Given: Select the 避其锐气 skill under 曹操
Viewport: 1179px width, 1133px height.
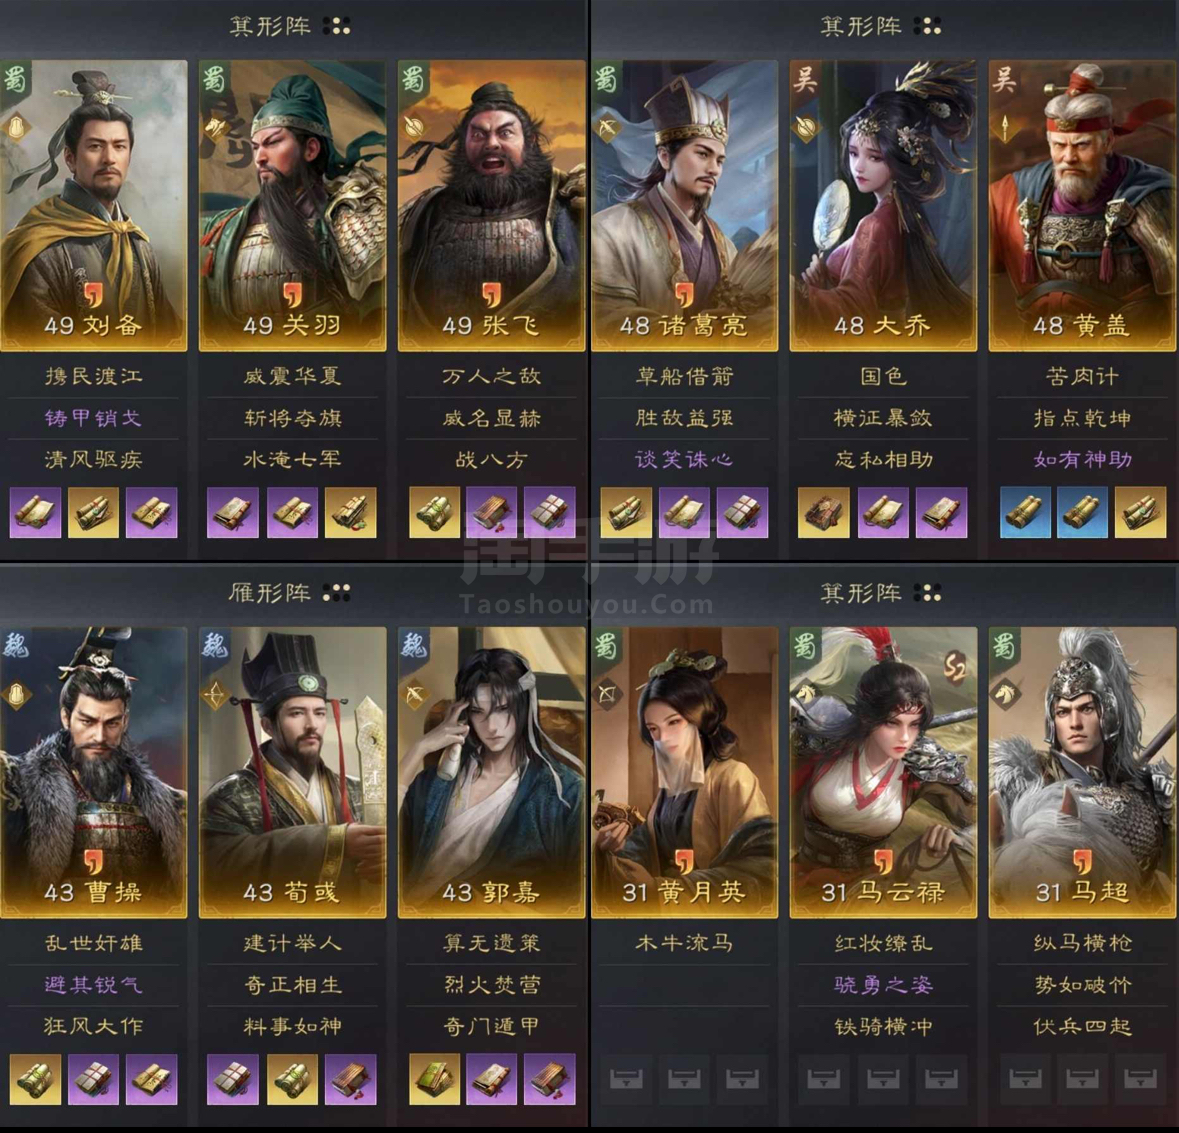Looking at the screenshot, I should [x=93, y=984].
